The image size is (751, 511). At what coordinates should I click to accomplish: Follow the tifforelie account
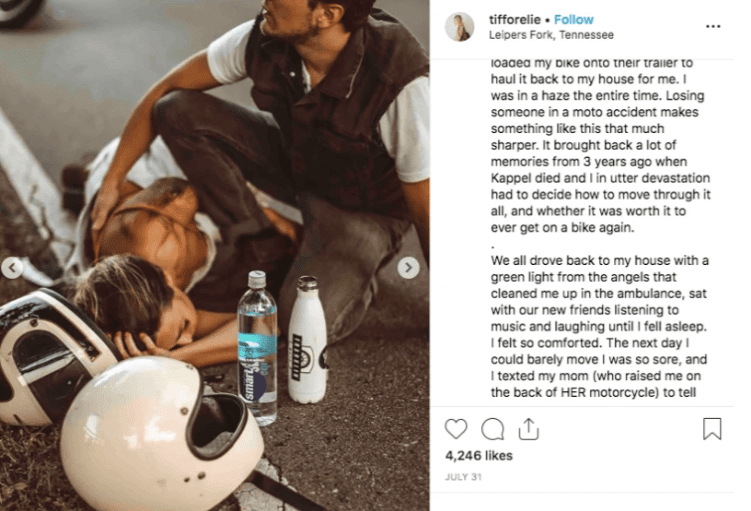(x=573, y=20)
